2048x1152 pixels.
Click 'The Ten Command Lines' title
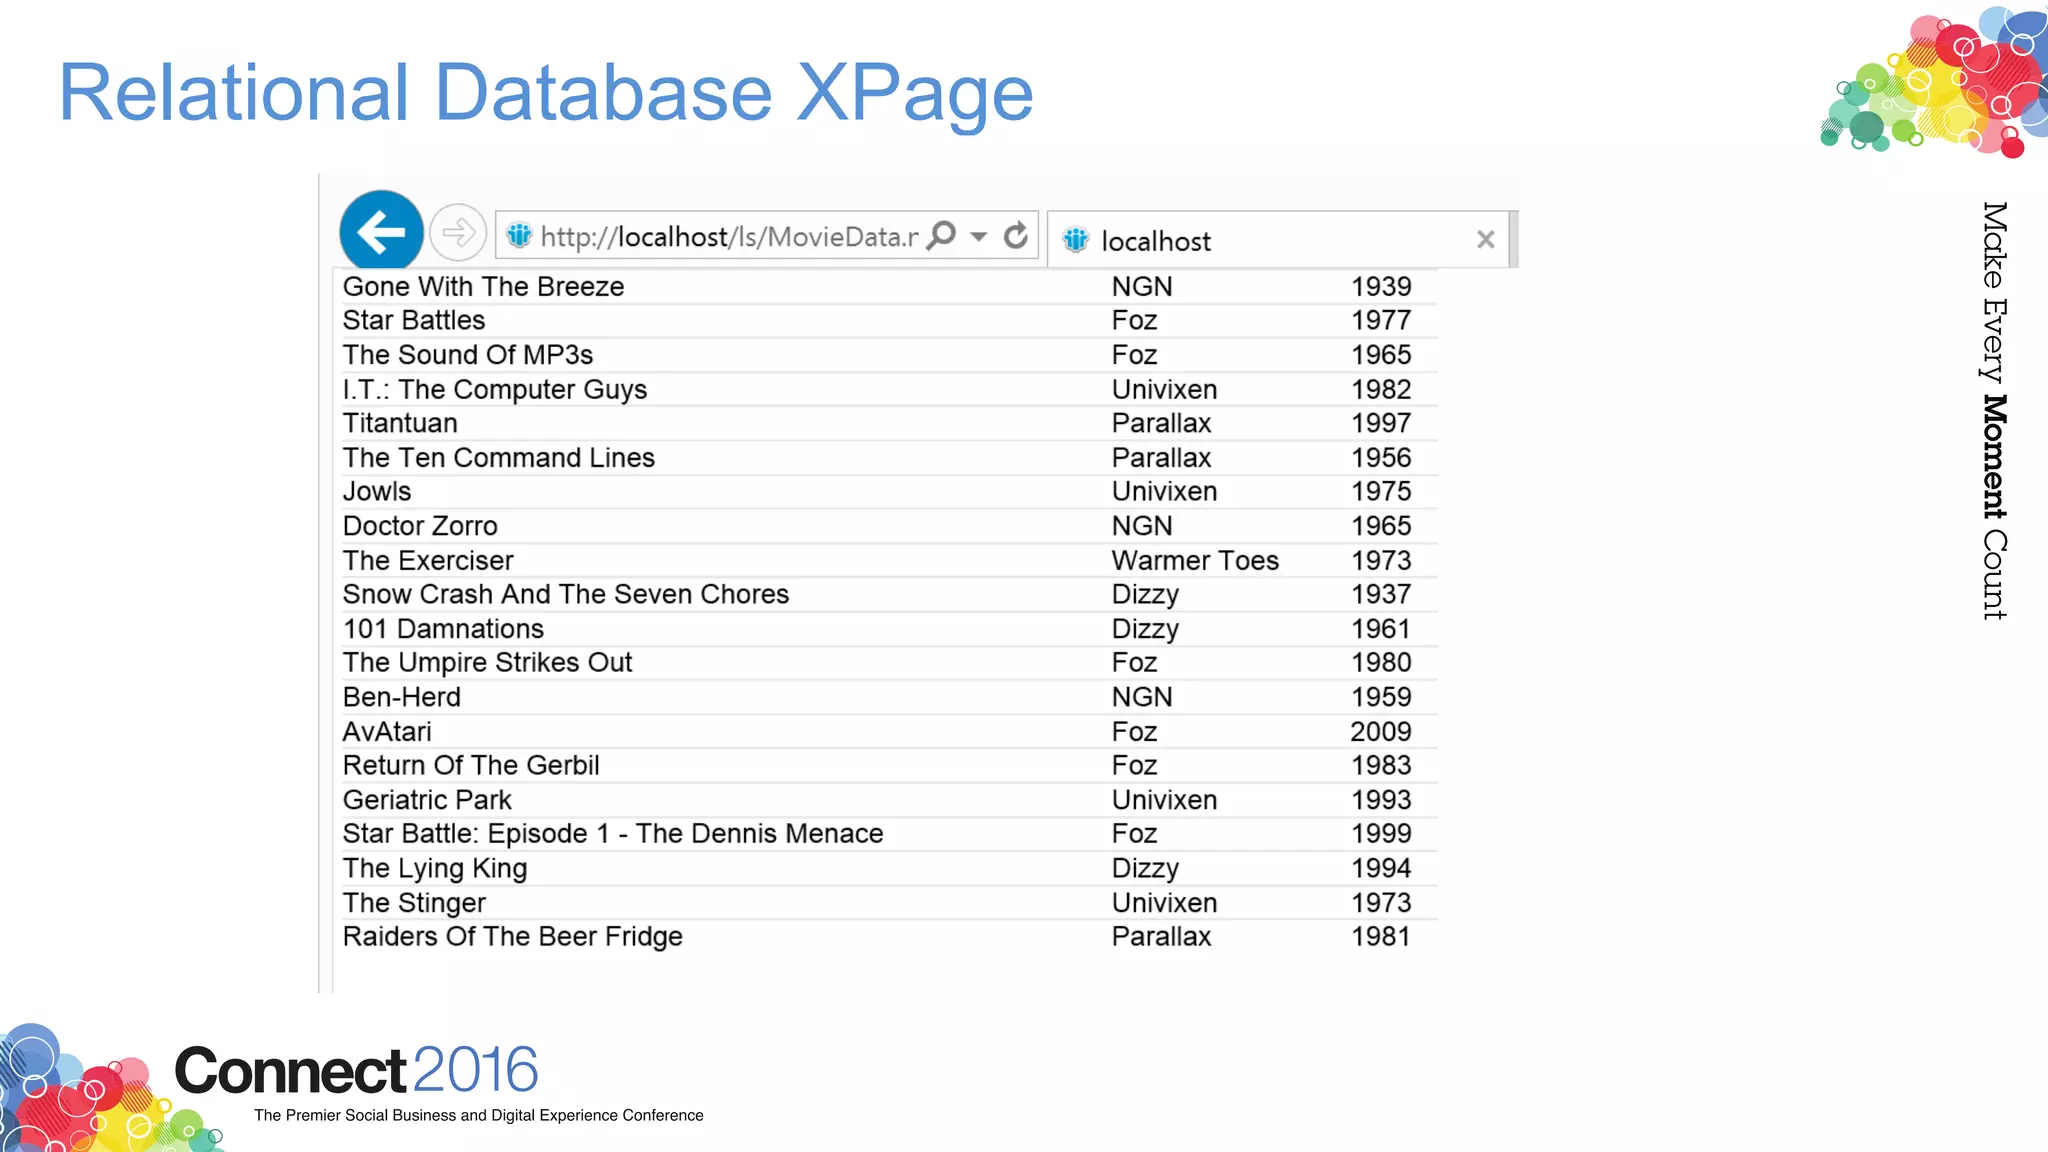pyautogui.click(x=499, y=458)
